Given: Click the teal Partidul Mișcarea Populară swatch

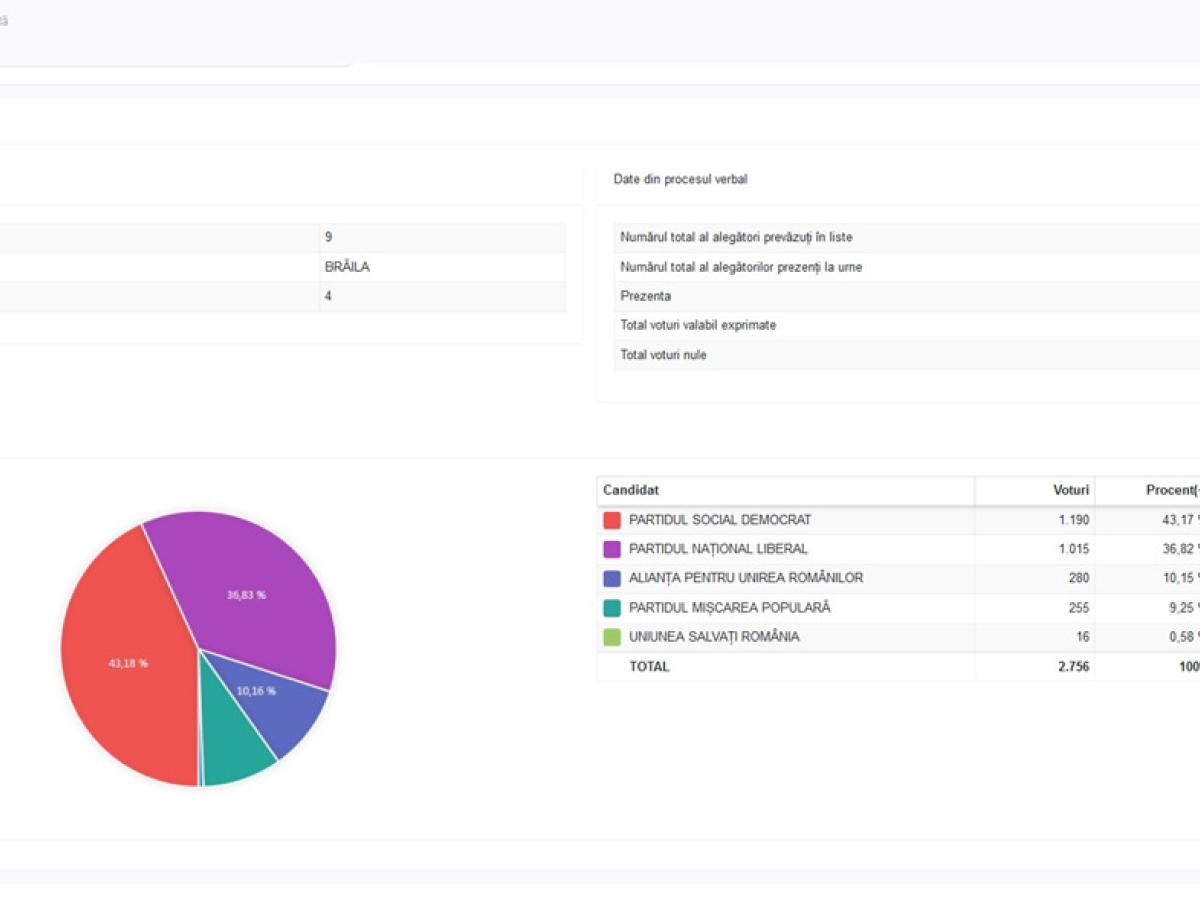Looking at the screenshot, I should tap(612, 608).
